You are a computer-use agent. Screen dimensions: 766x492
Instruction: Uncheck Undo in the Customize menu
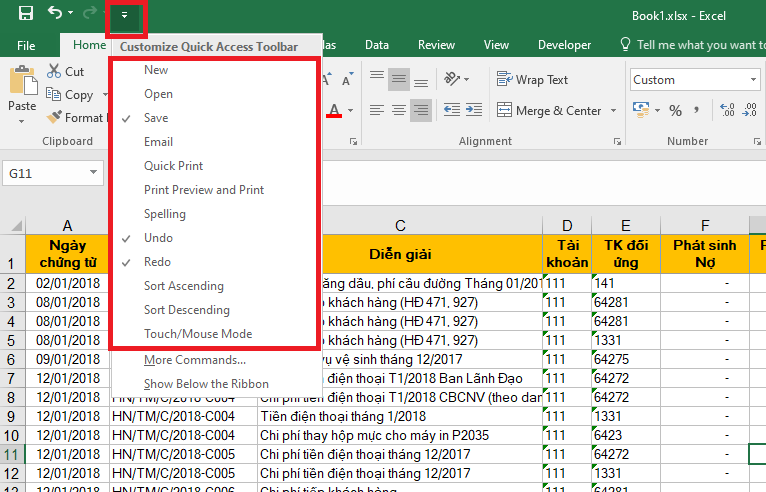[158, 238]
